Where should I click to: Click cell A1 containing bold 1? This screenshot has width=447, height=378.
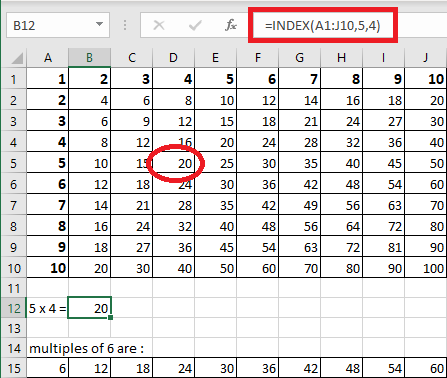(48, 79)
